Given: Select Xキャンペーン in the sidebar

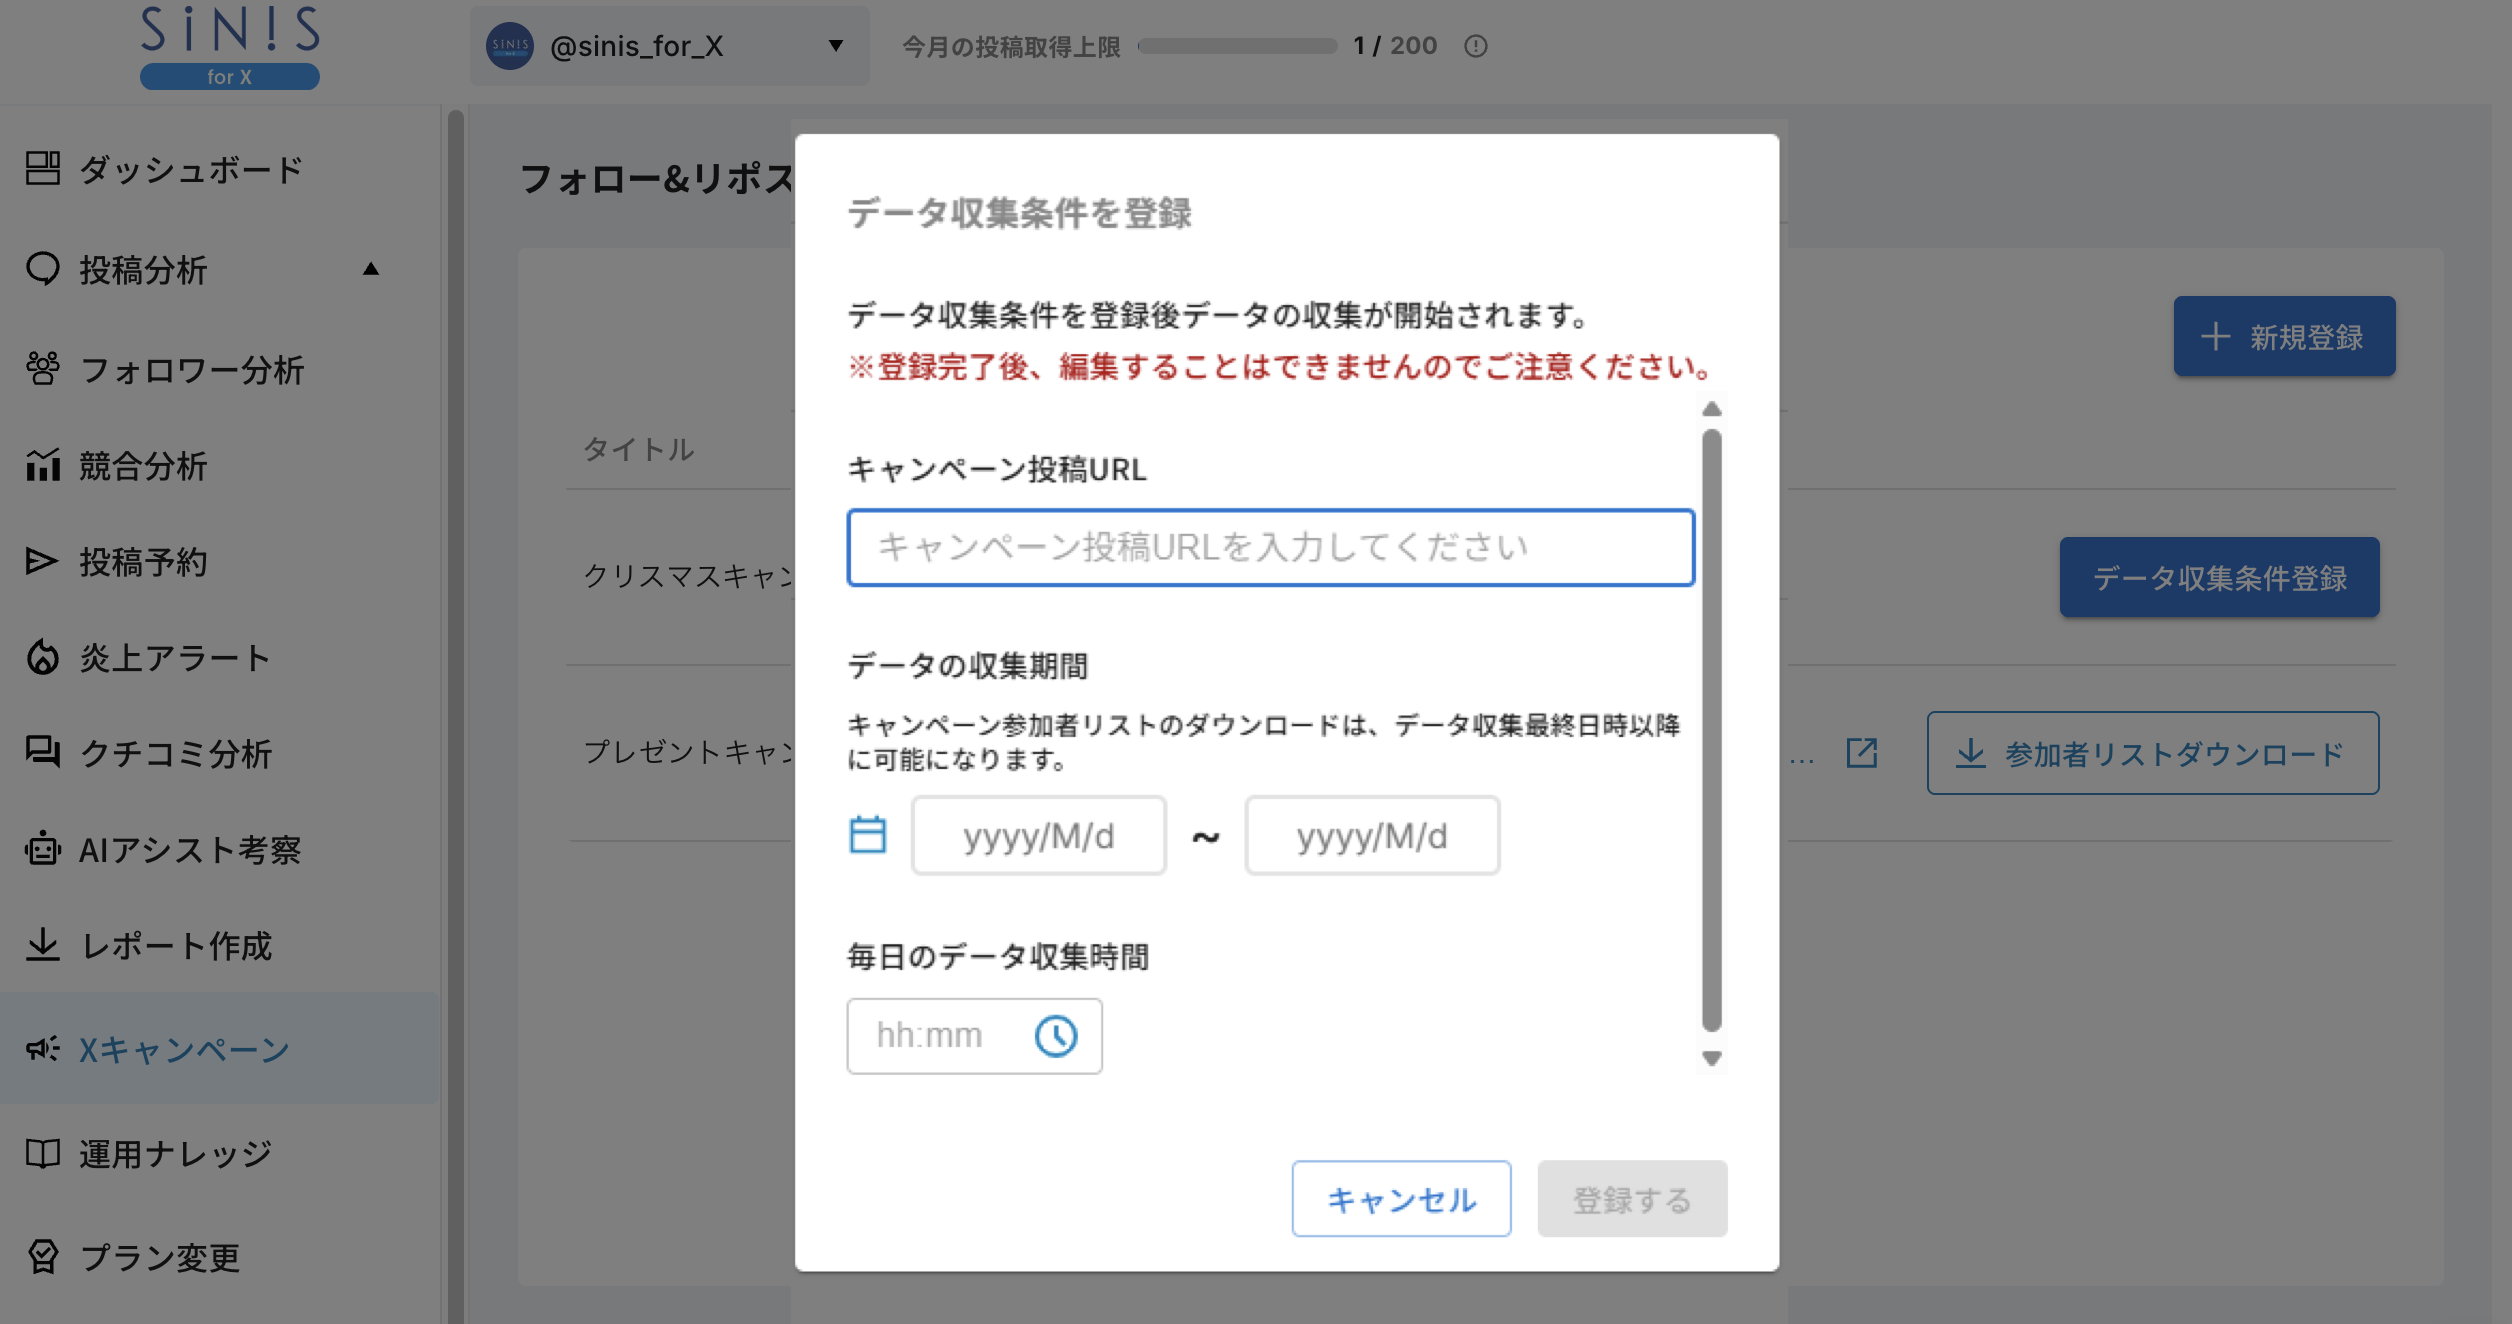Looking at the screenshot, I should [183, 1050].
